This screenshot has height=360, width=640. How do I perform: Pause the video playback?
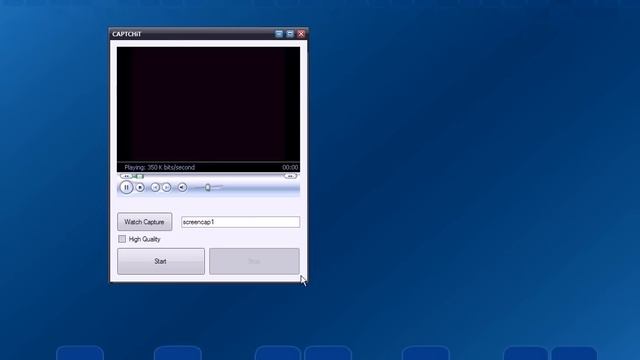coord(126,187)
